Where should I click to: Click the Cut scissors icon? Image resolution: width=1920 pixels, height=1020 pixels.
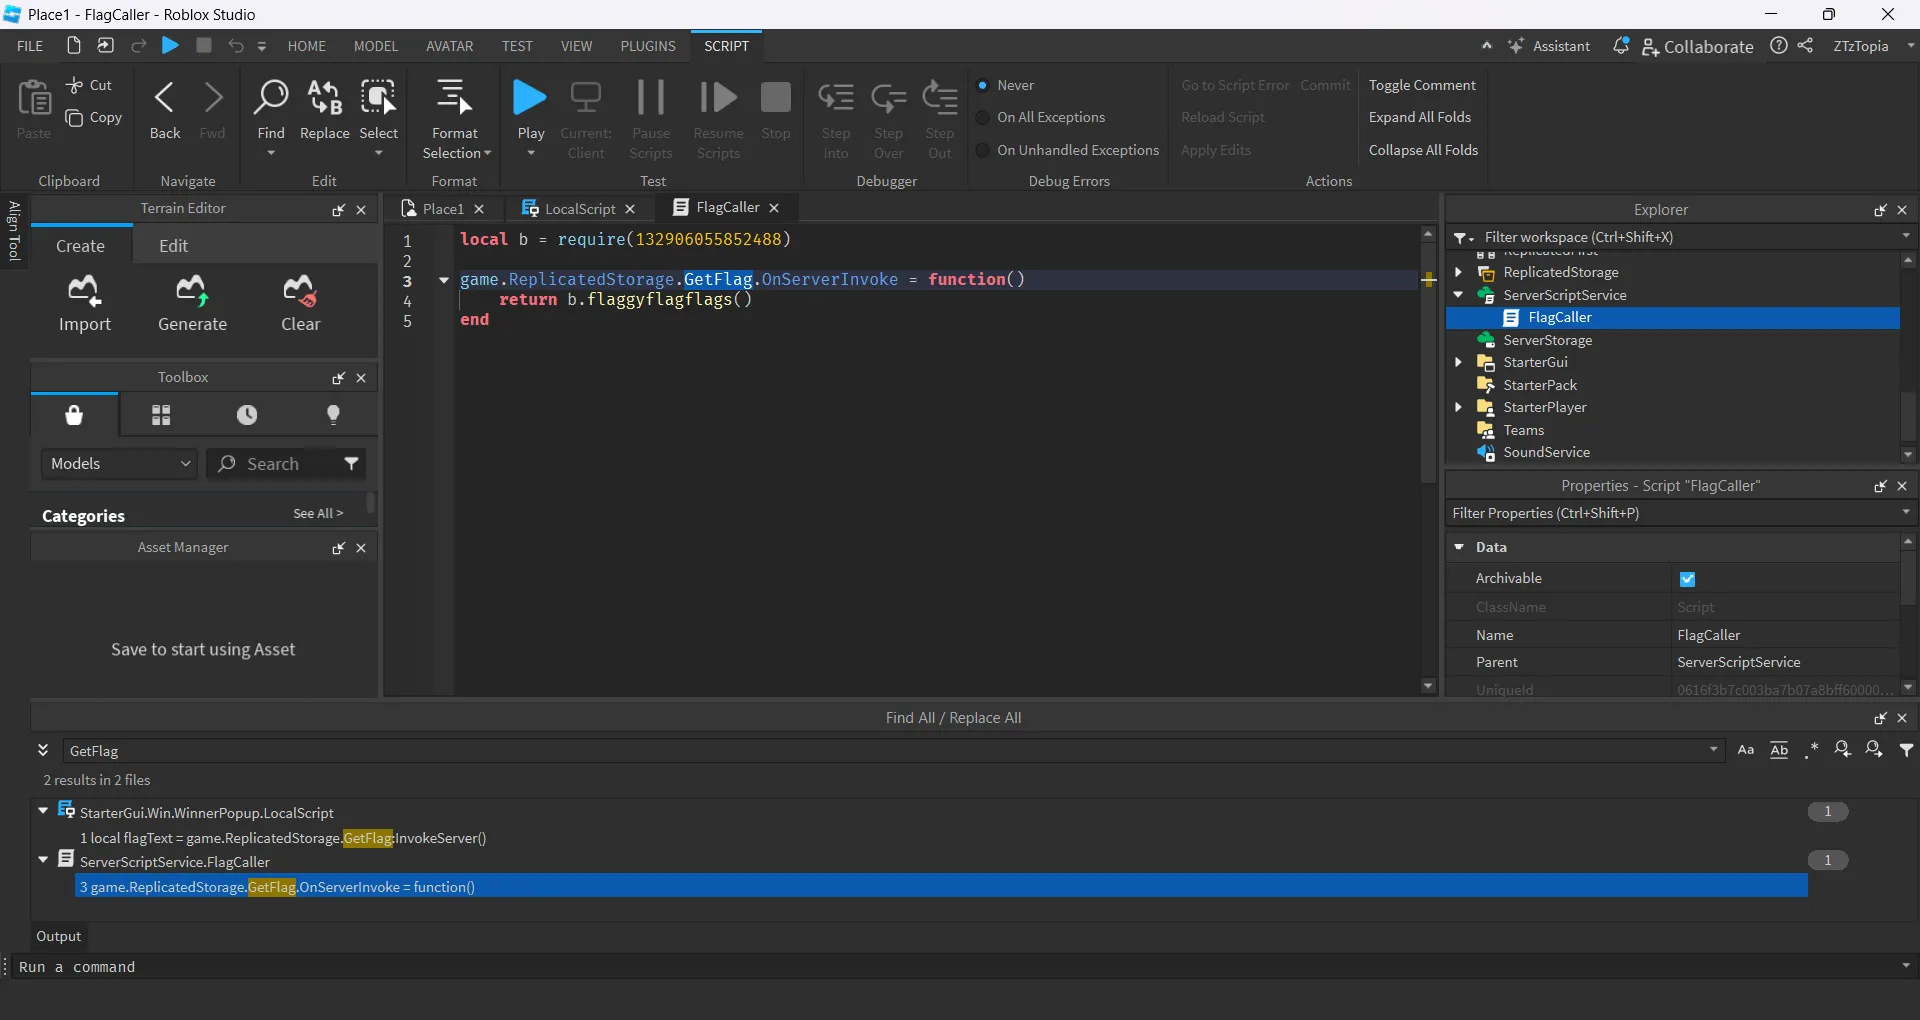coord(75,86)
